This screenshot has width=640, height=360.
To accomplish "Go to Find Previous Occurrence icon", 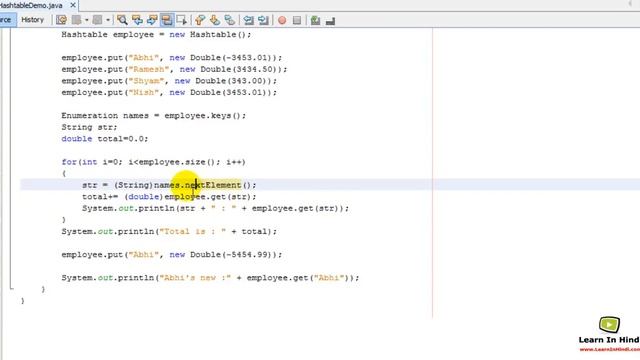I will (137, 20).
